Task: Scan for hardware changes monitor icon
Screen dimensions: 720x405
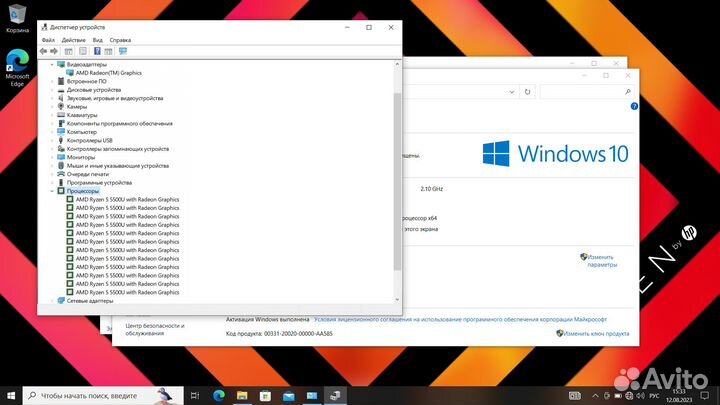Action: click(x=123, y=51)
